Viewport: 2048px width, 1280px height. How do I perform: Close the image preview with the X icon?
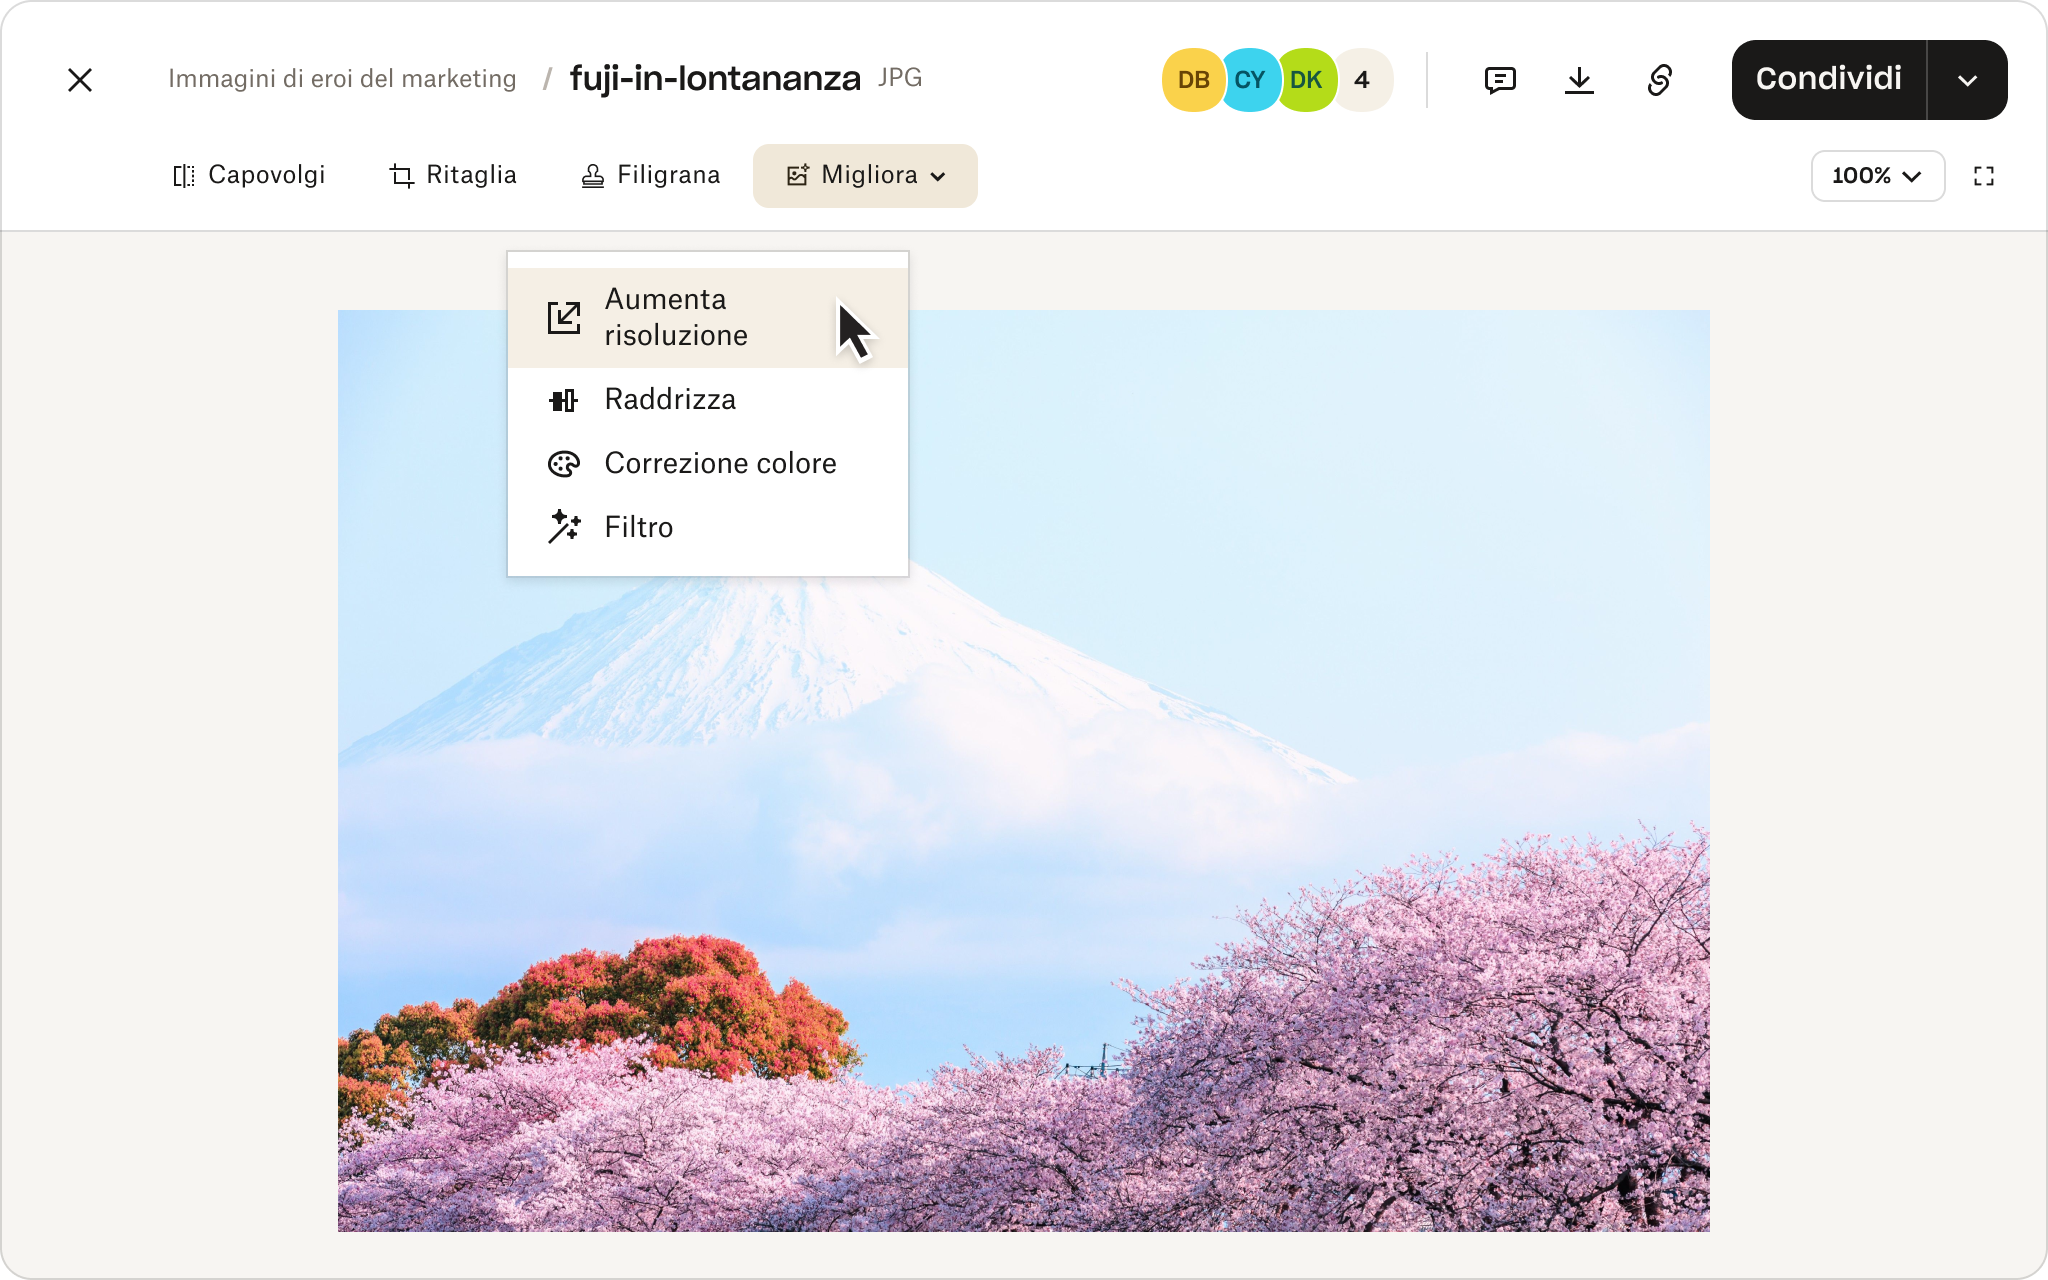click(x=80, y=80)
